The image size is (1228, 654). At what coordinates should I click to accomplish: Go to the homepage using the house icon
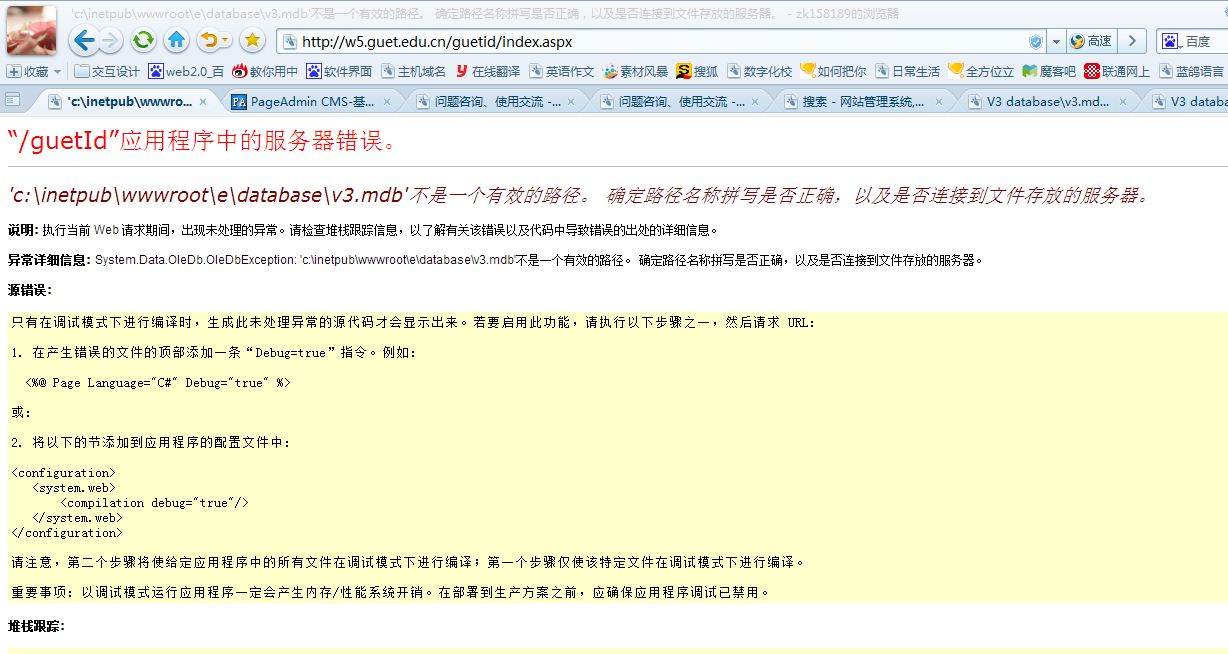click(177, 41)
